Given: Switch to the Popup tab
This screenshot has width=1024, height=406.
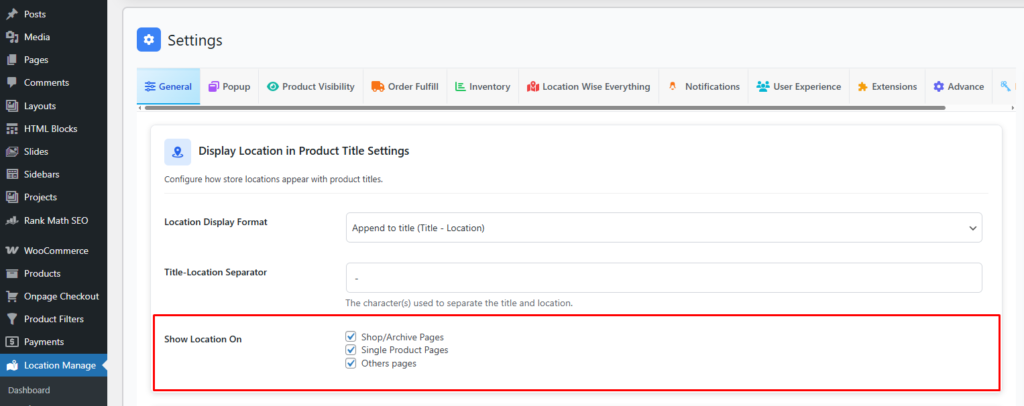Looking at the screenshot, I should point(229,87).
